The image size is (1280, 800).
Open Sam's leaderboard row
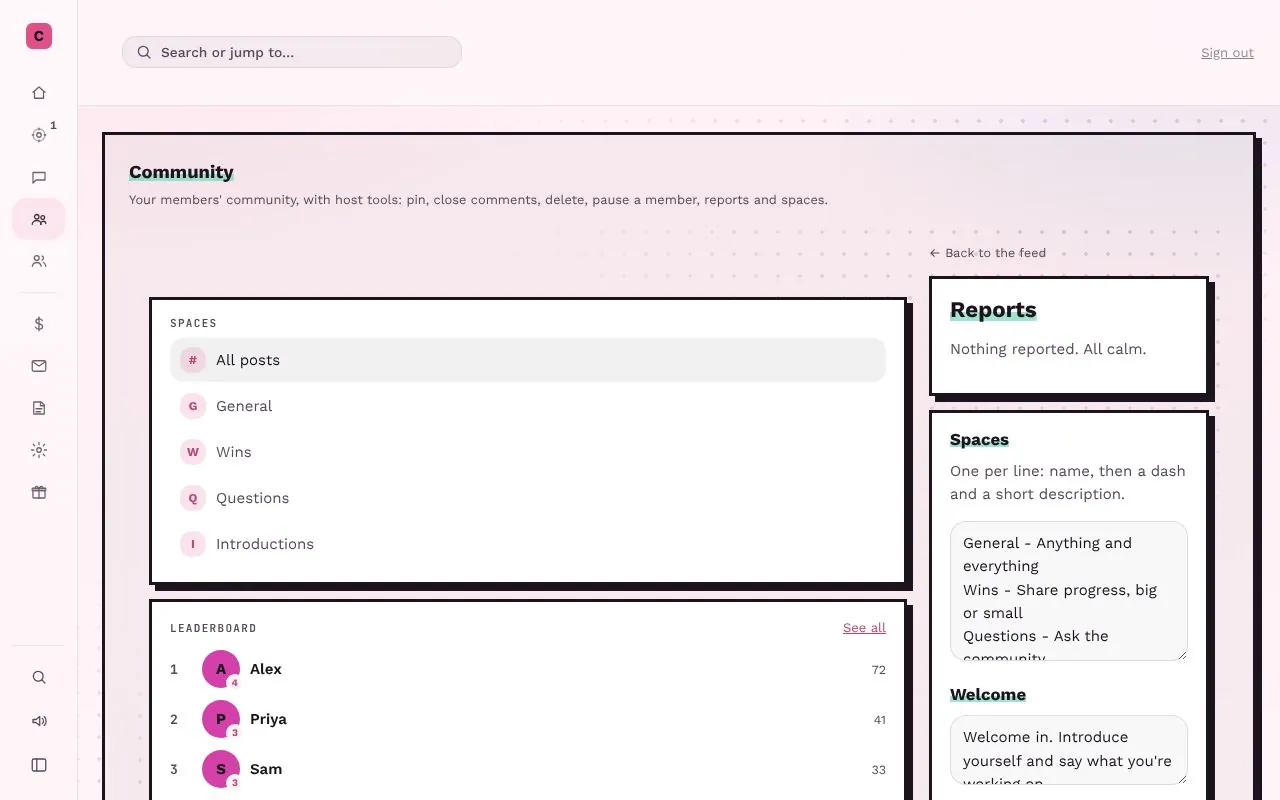coord(528,769)
